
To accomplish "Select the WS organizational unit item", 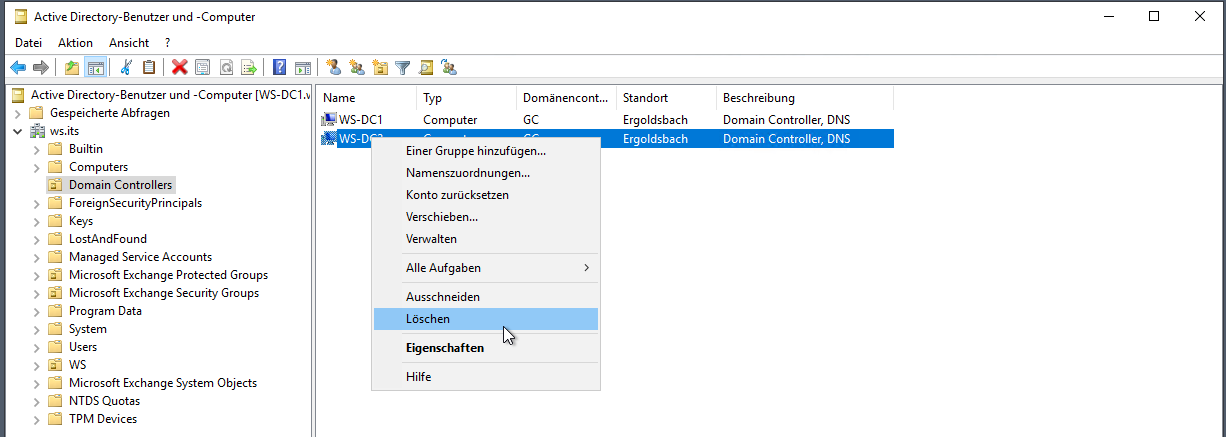I will 77,365.
